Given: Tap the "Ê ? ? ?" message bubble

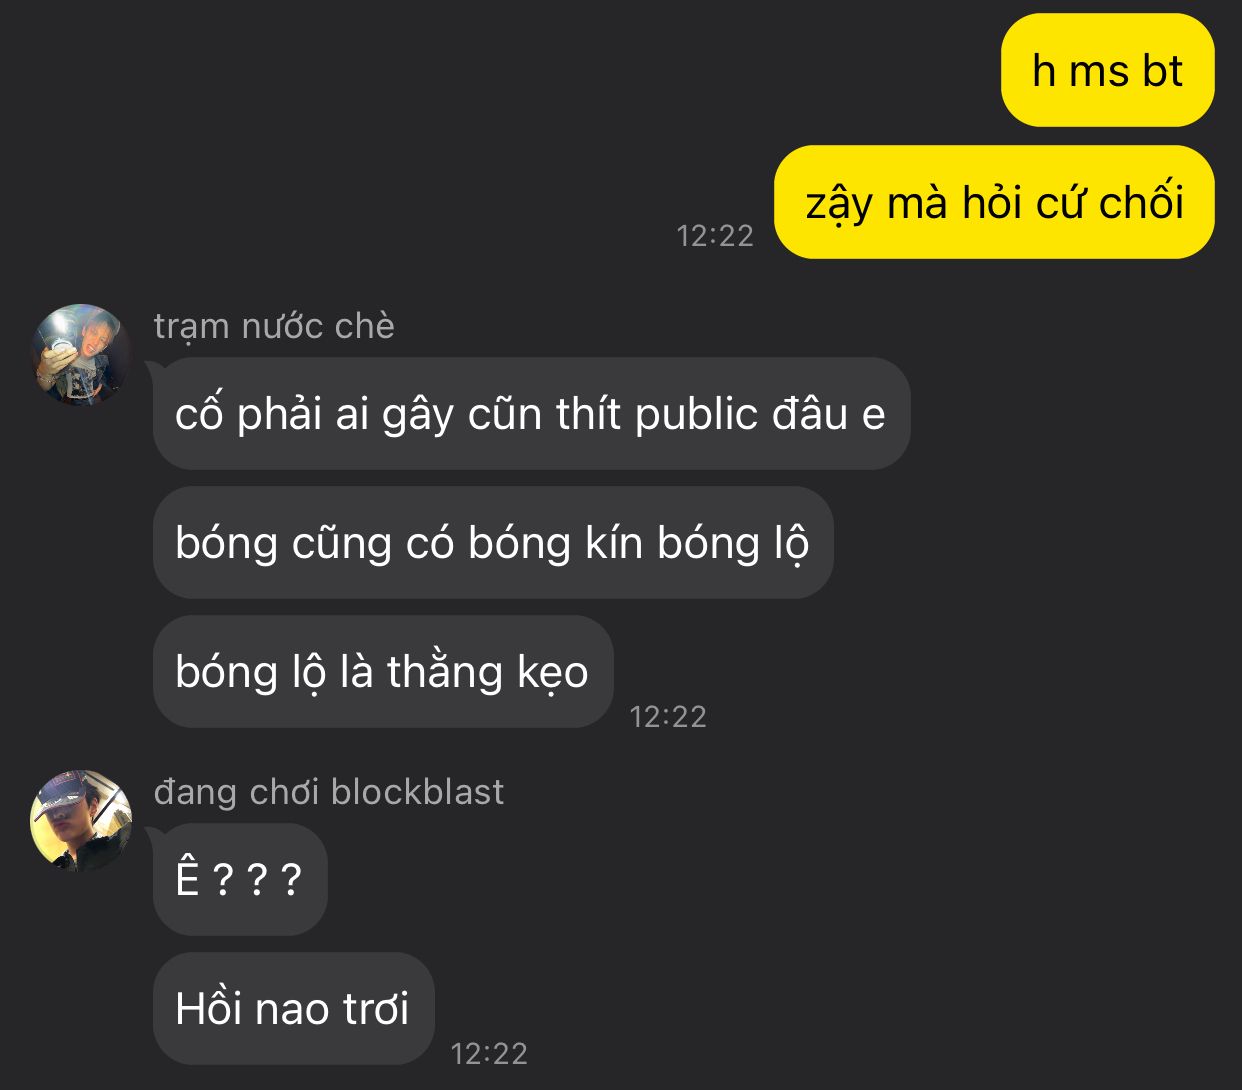Looking at the screenshot, I should click(x=240, y=880).
